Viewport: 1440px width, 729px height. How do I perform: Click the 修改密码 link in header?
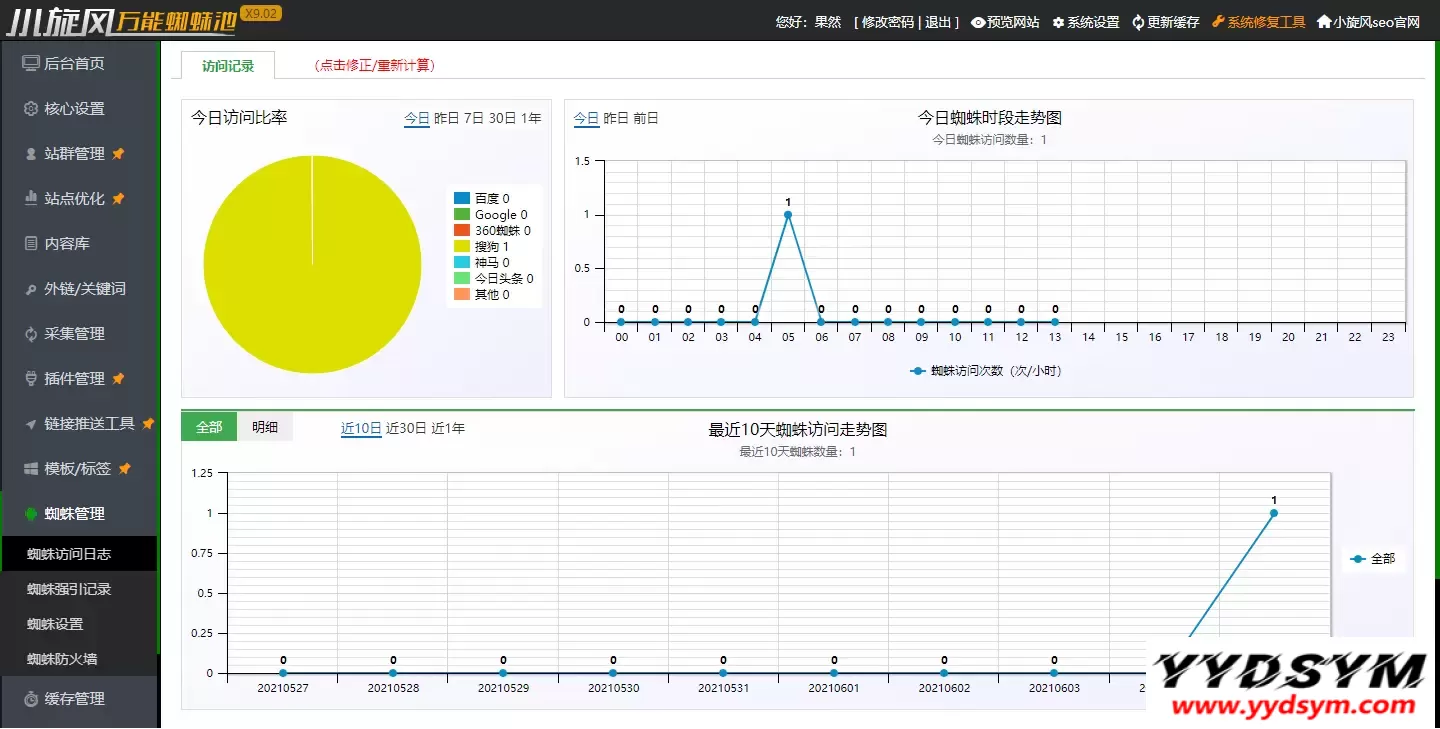[x=887, y=22]
